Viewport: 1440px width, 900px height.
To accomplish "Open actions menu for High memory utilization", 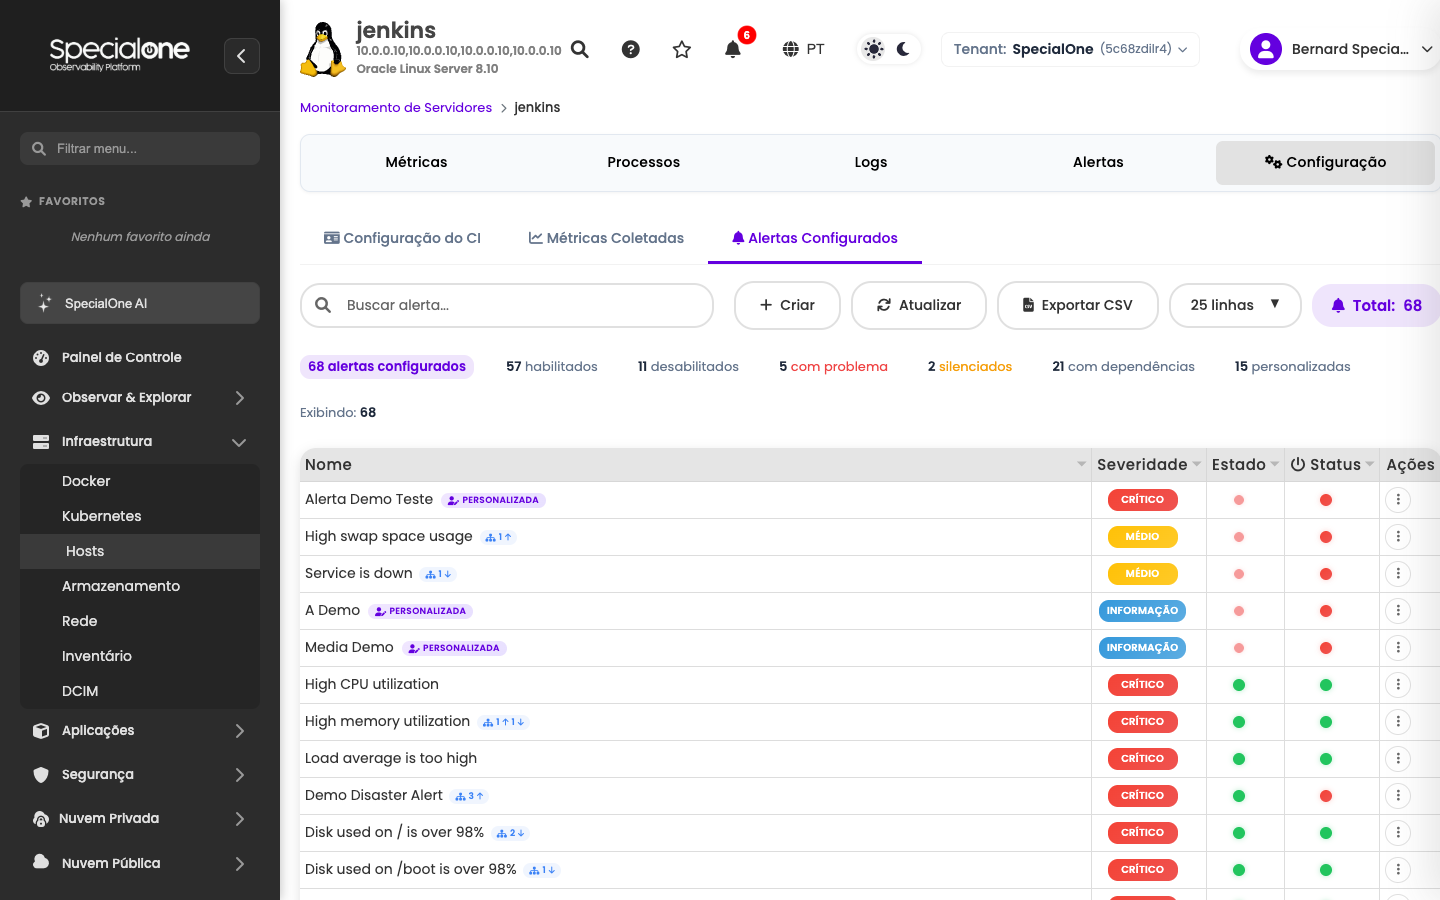I will pos(1398,722).
